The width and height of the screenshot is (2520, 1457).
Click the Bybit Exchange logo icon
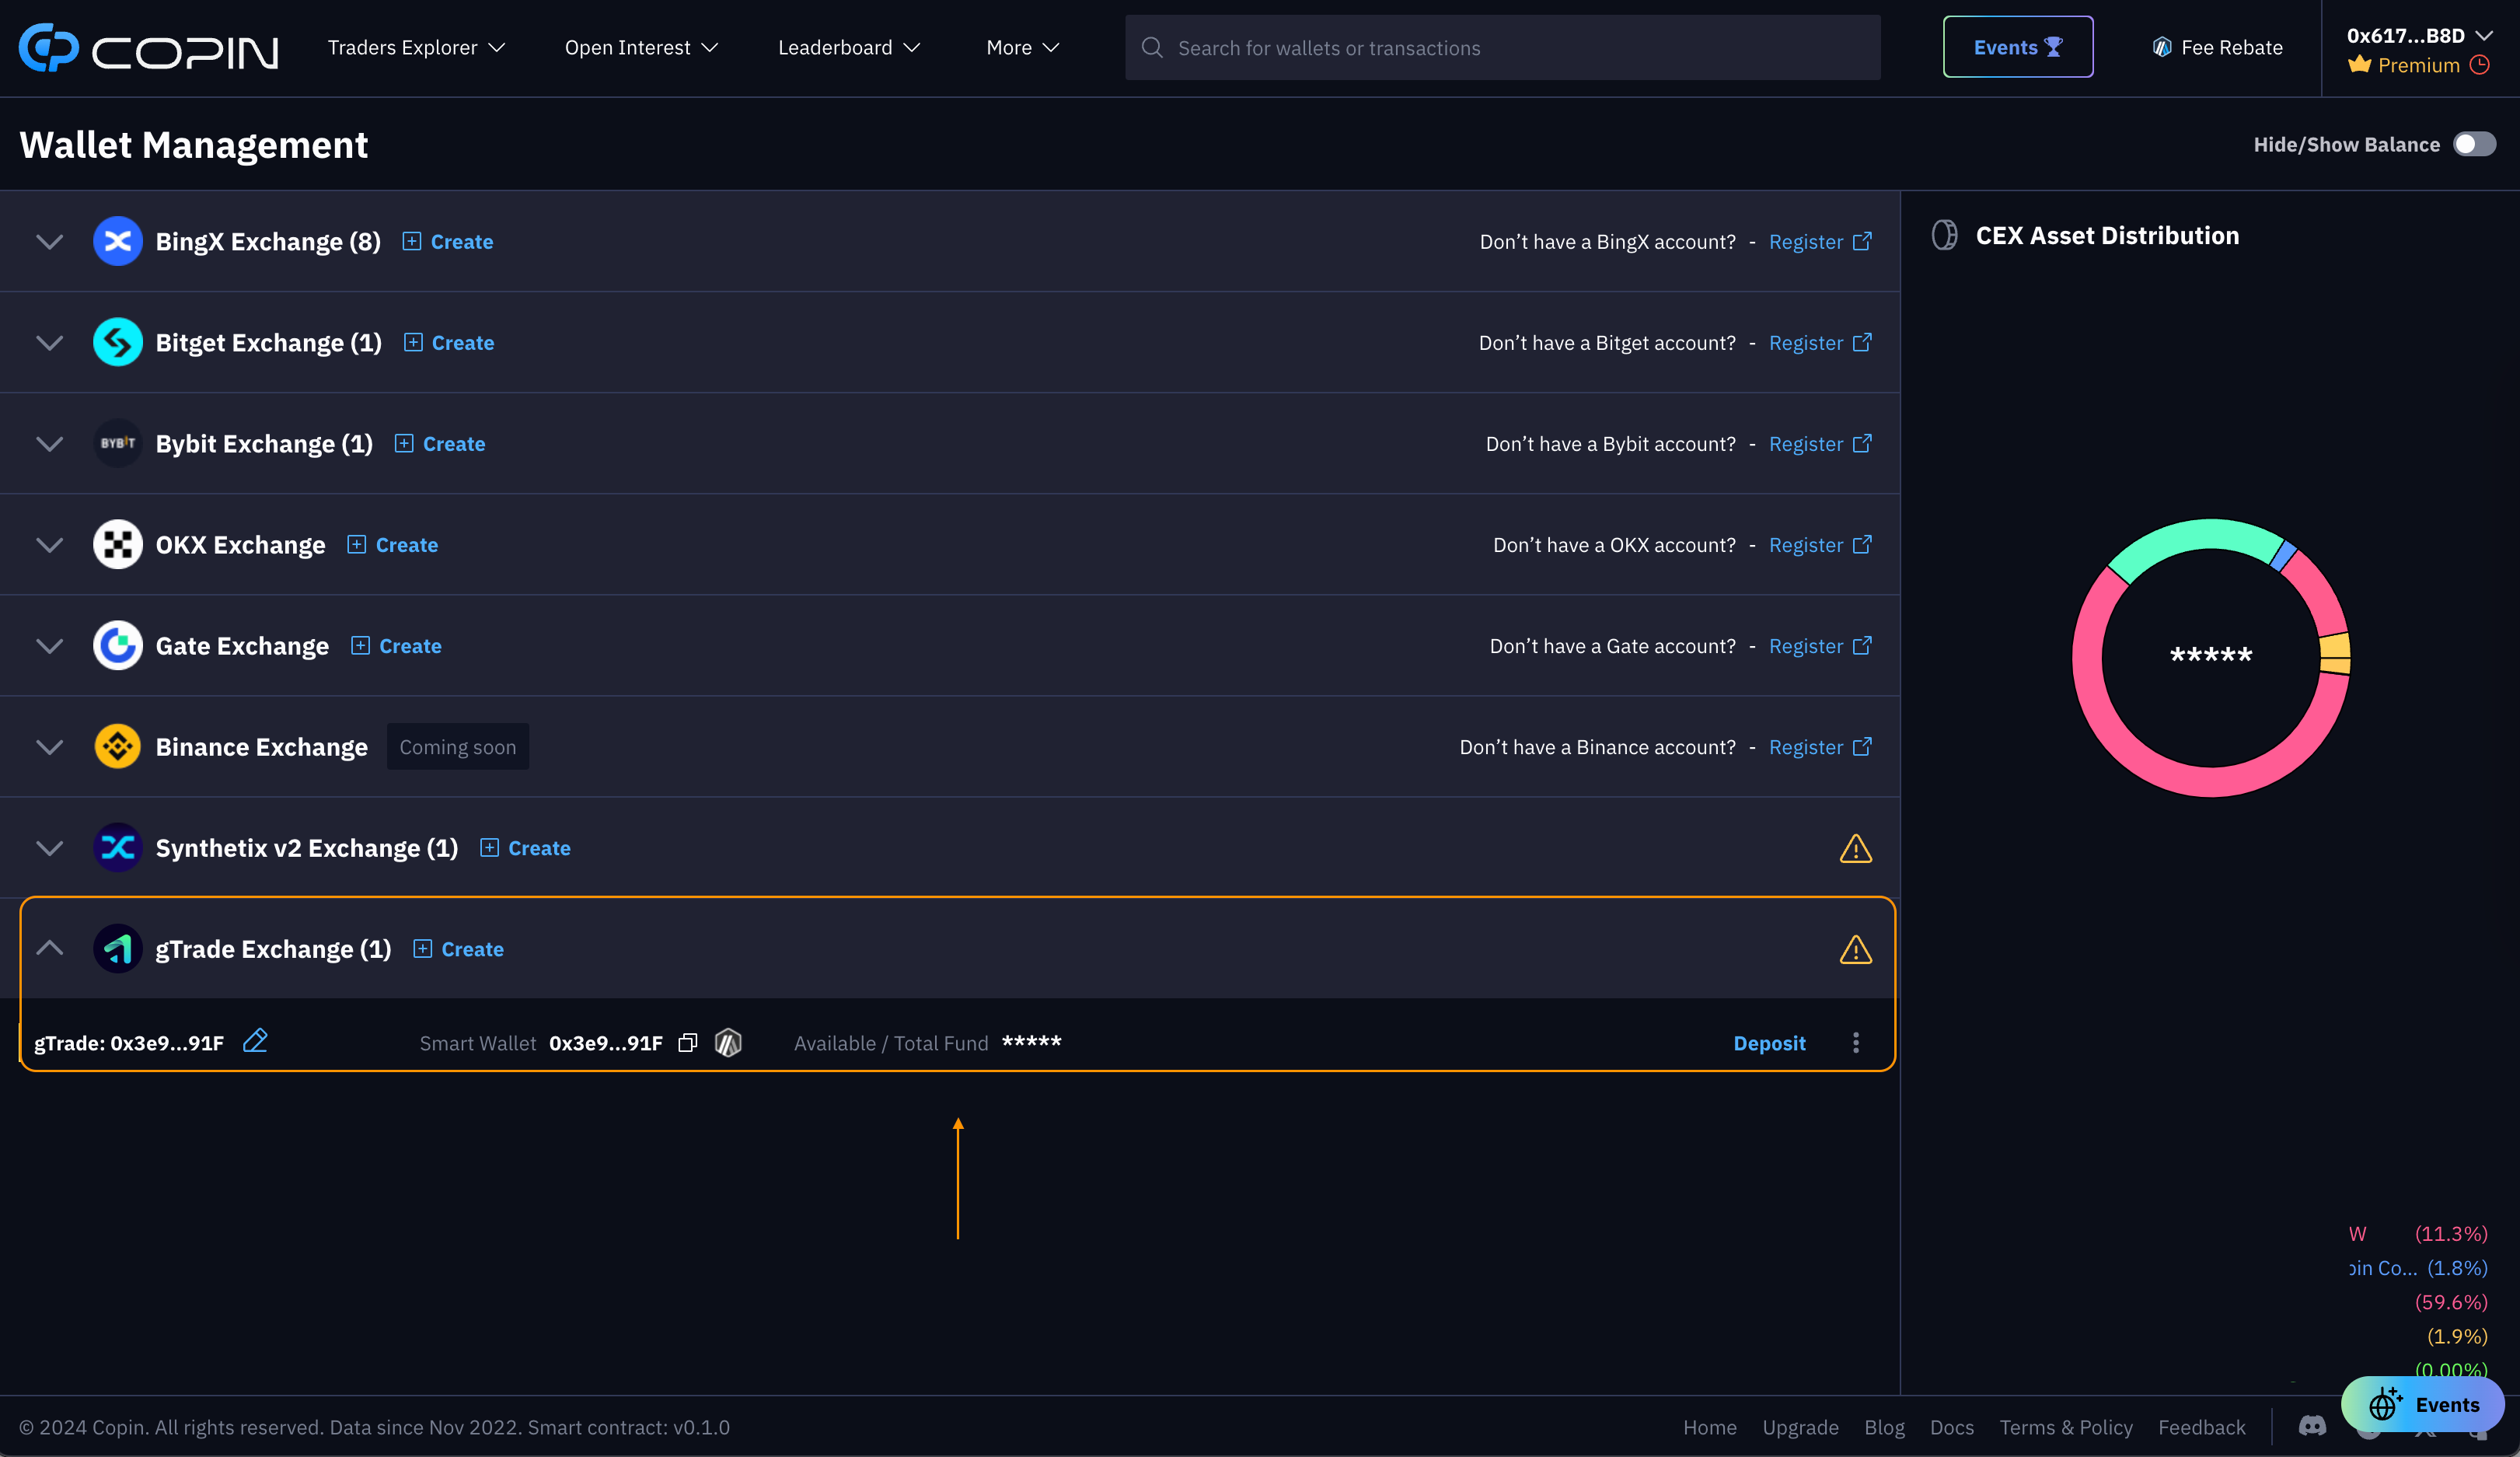(118, 443)
